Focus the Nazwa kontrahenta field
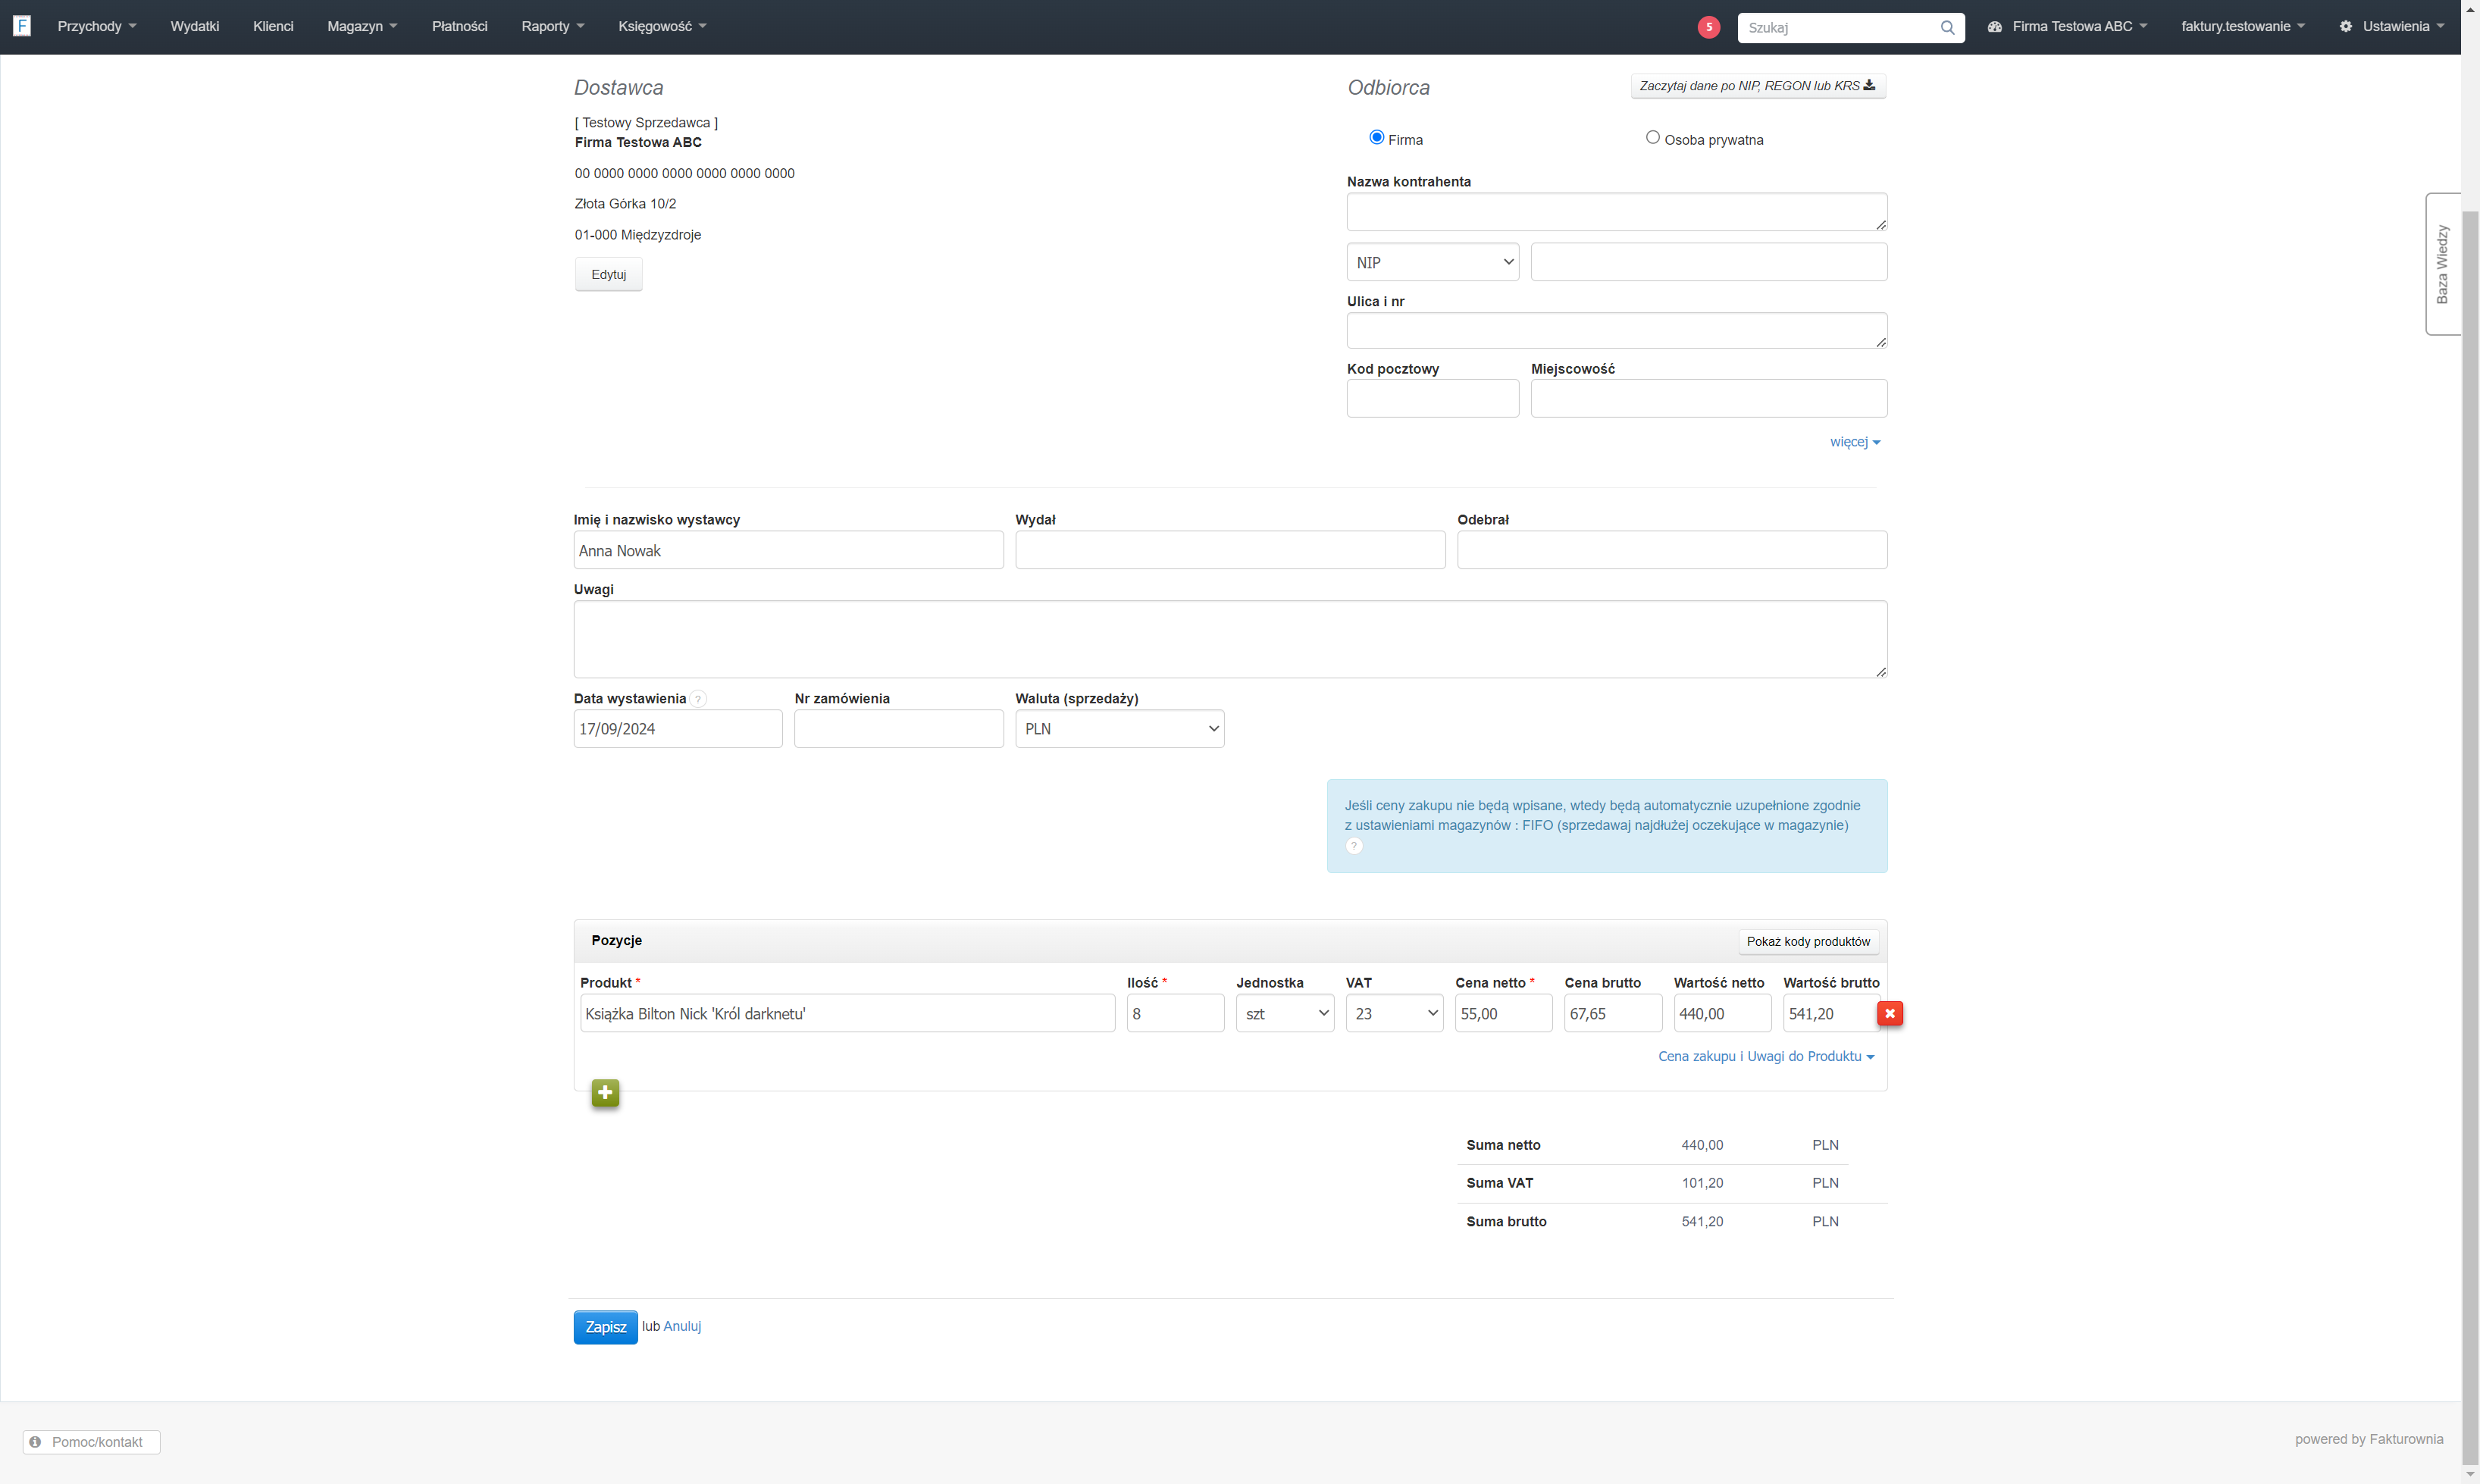The width and height of the screenshot is (2480, 1484). point(1616,212)
